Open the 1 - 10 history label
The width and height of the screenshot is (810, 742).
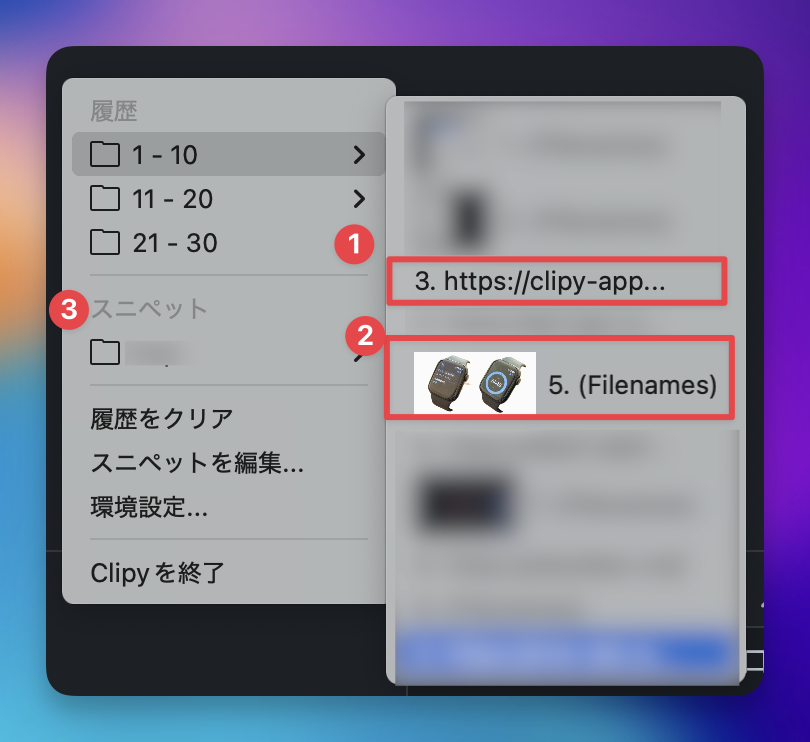point(164,154)
